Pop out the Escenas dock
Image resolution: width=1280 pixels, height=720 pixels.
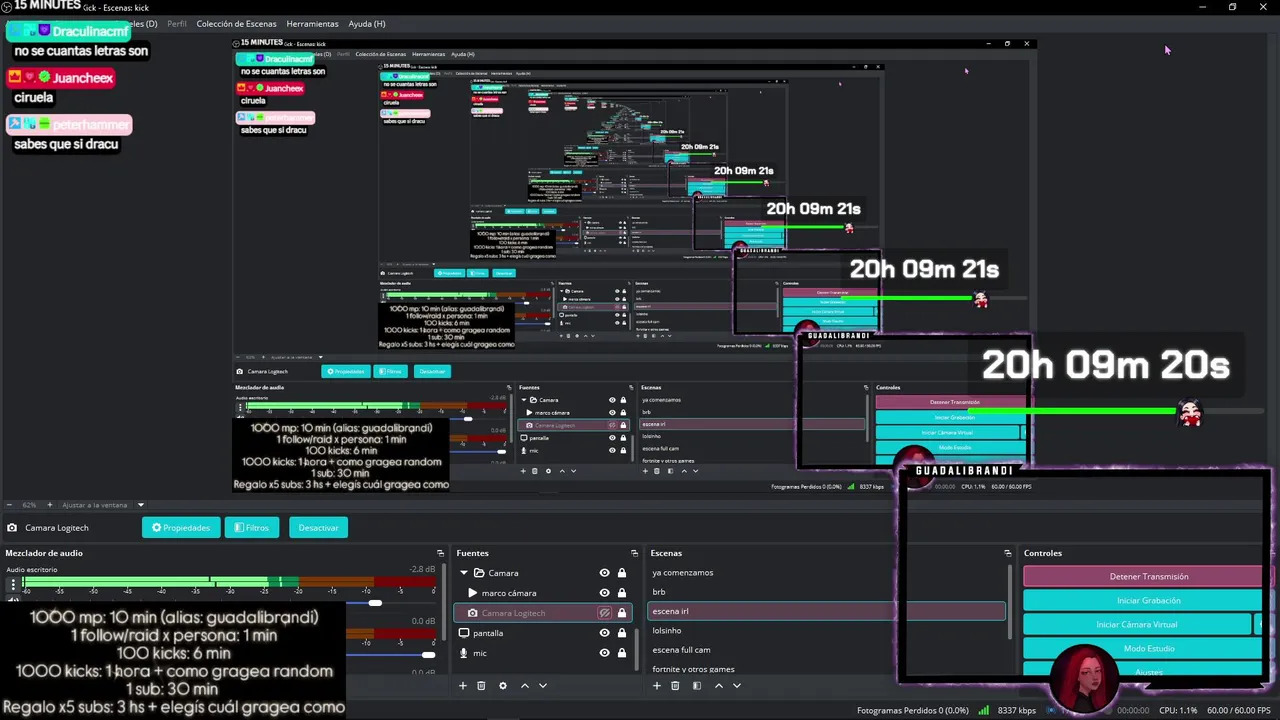(x=1008, y=553)
